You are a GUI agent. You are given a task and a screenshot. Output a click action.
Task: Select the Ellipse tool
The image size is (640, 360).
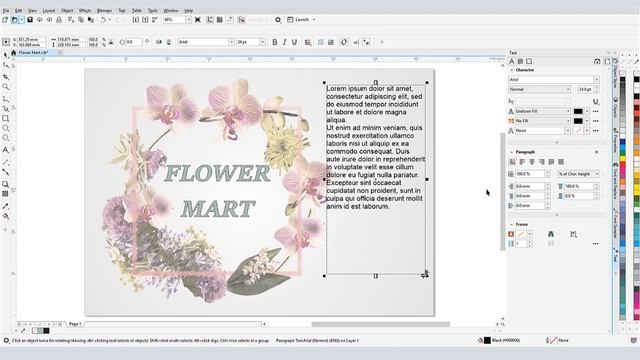pos(6,128)
